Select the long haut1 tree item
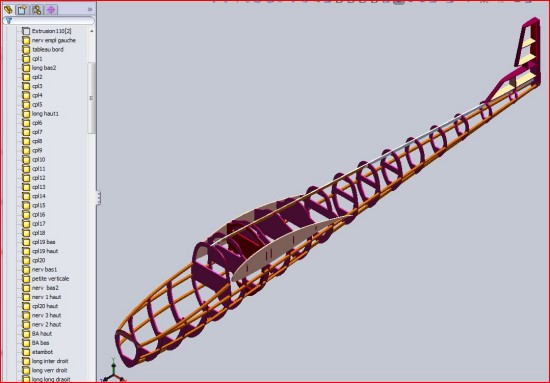This screenshot has height=383, width=550. tap(45, 114)
